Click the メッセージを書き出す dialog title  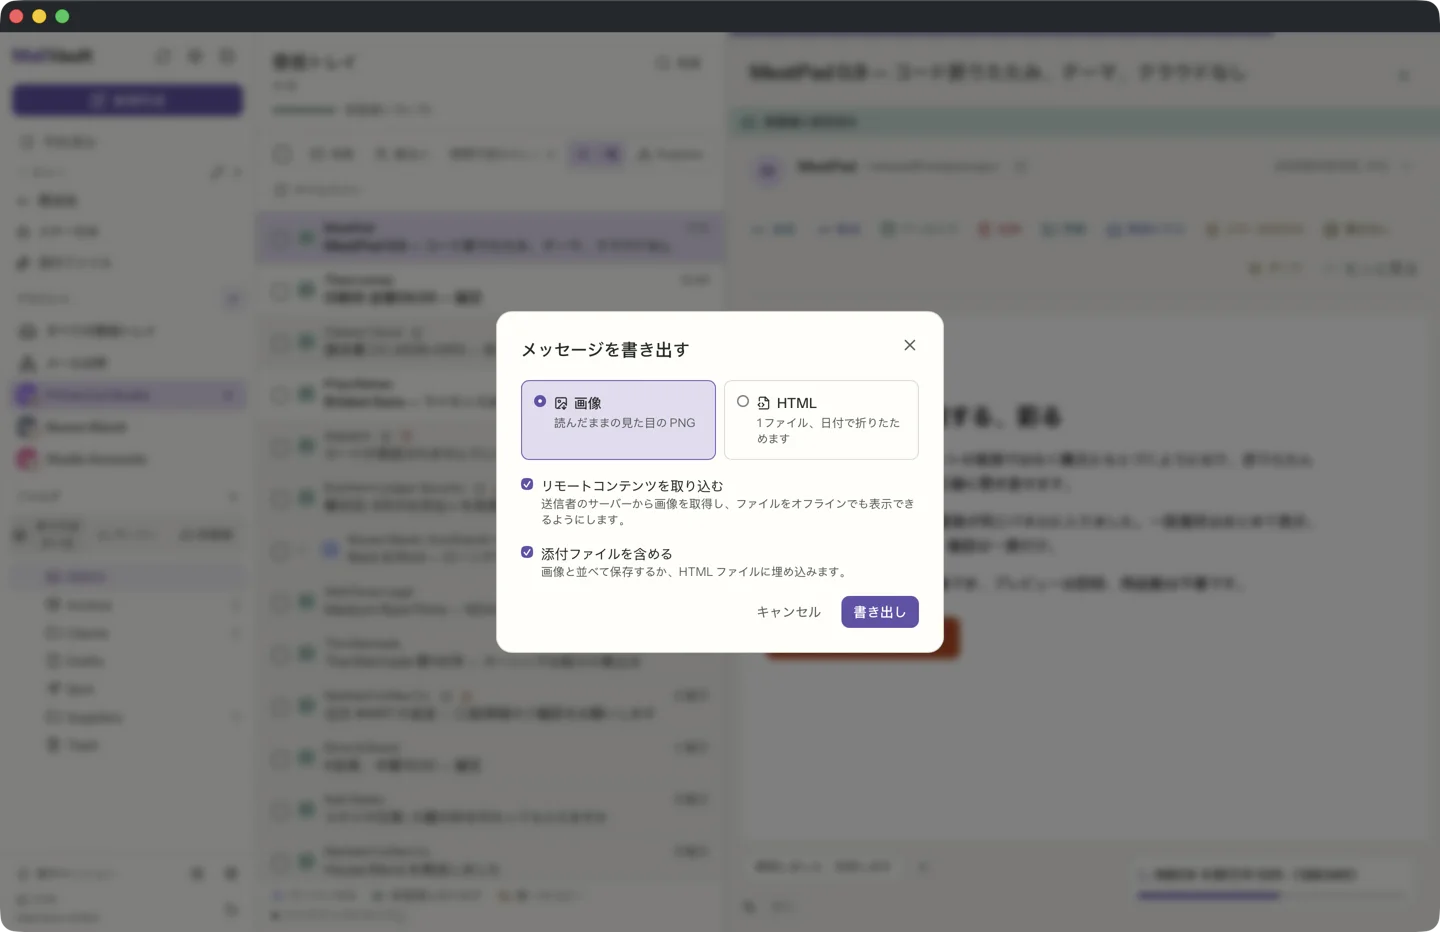point(605,350)
